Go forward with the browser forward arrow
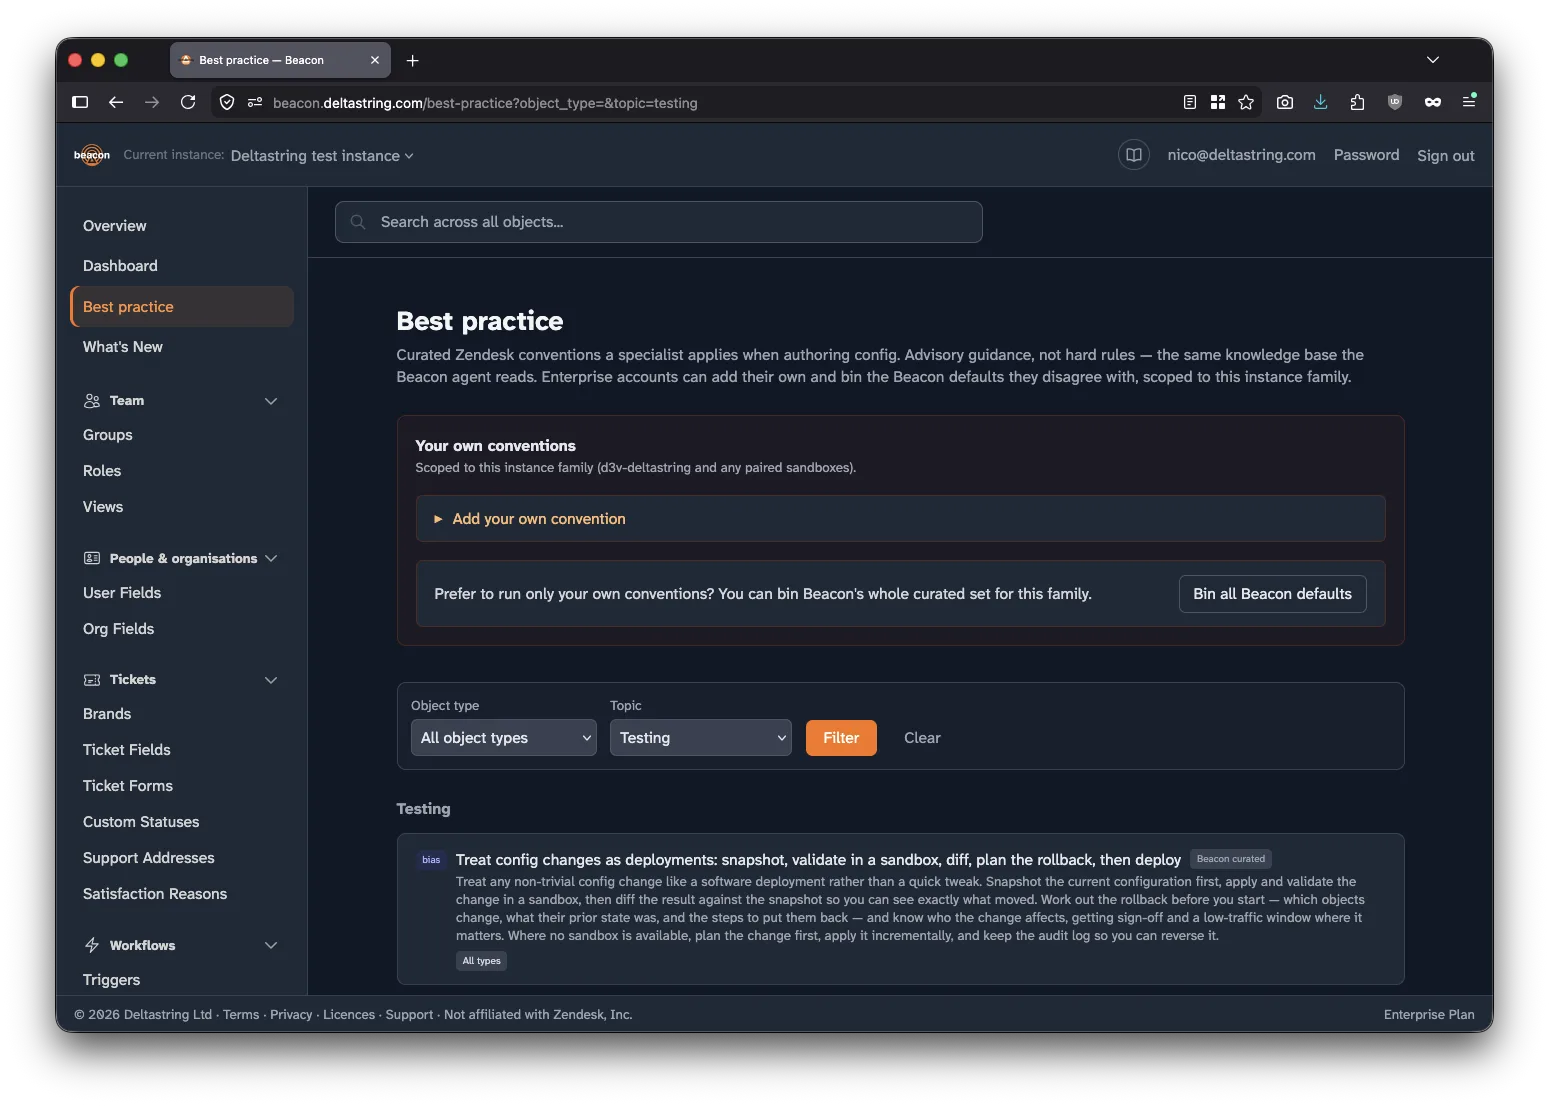The width and height of the screenshot is (1549, 1106). [x=152, y=102]
